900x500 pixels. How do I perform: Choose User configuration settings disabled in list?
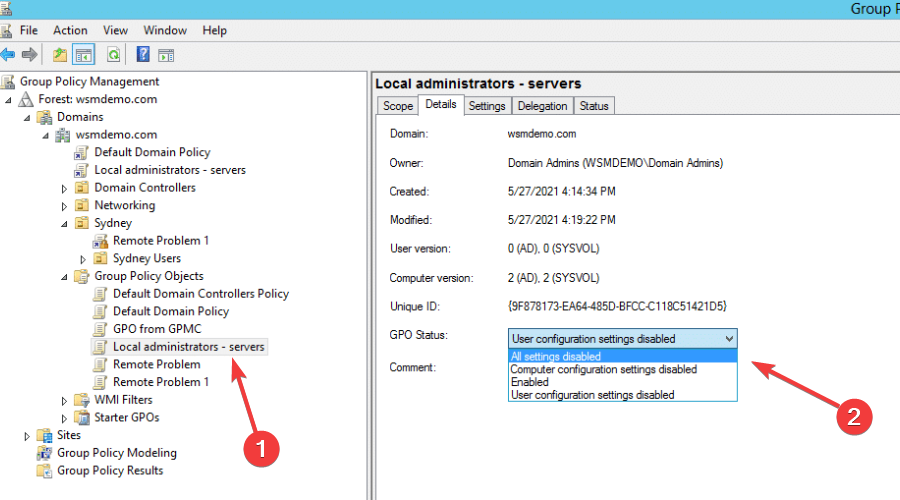pyautogui.click(x=622, y=395)
